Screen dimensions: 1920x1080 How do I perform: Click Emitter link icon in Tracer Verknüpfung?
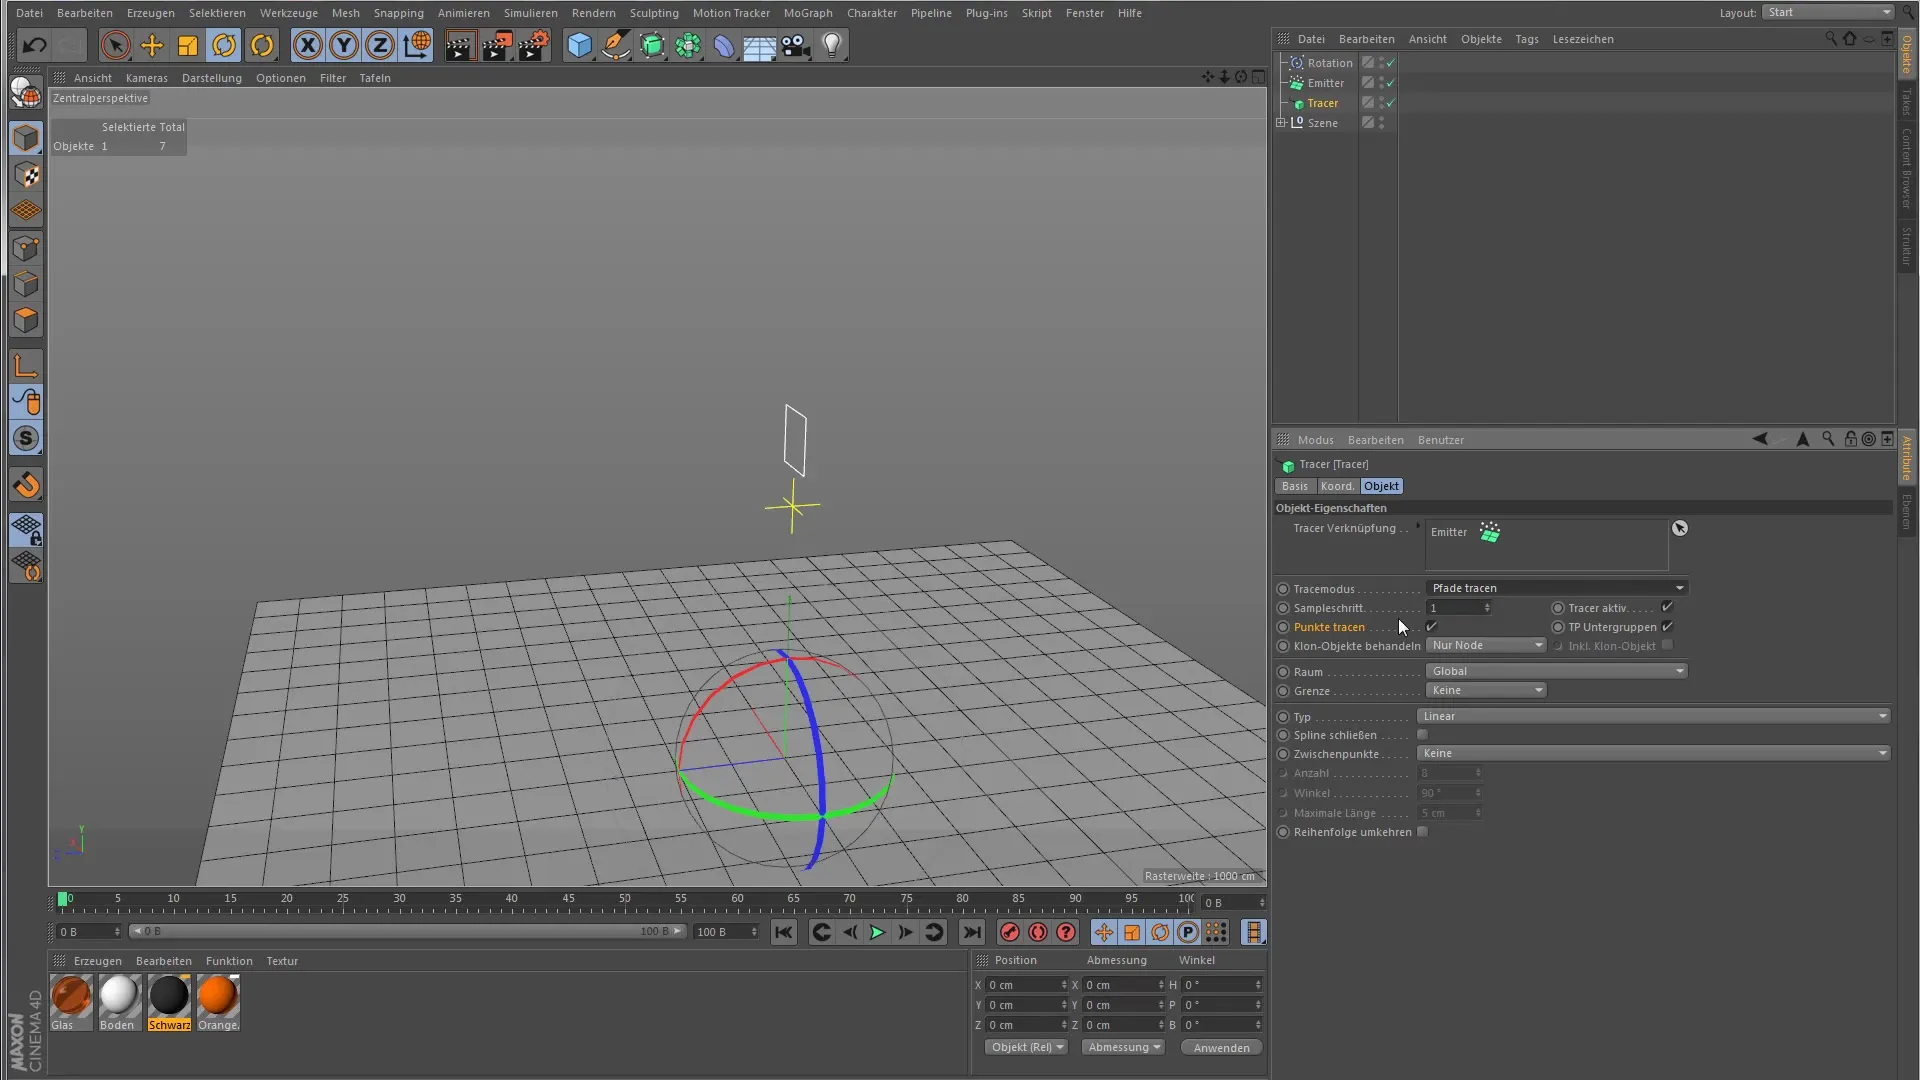point(1490,532)
